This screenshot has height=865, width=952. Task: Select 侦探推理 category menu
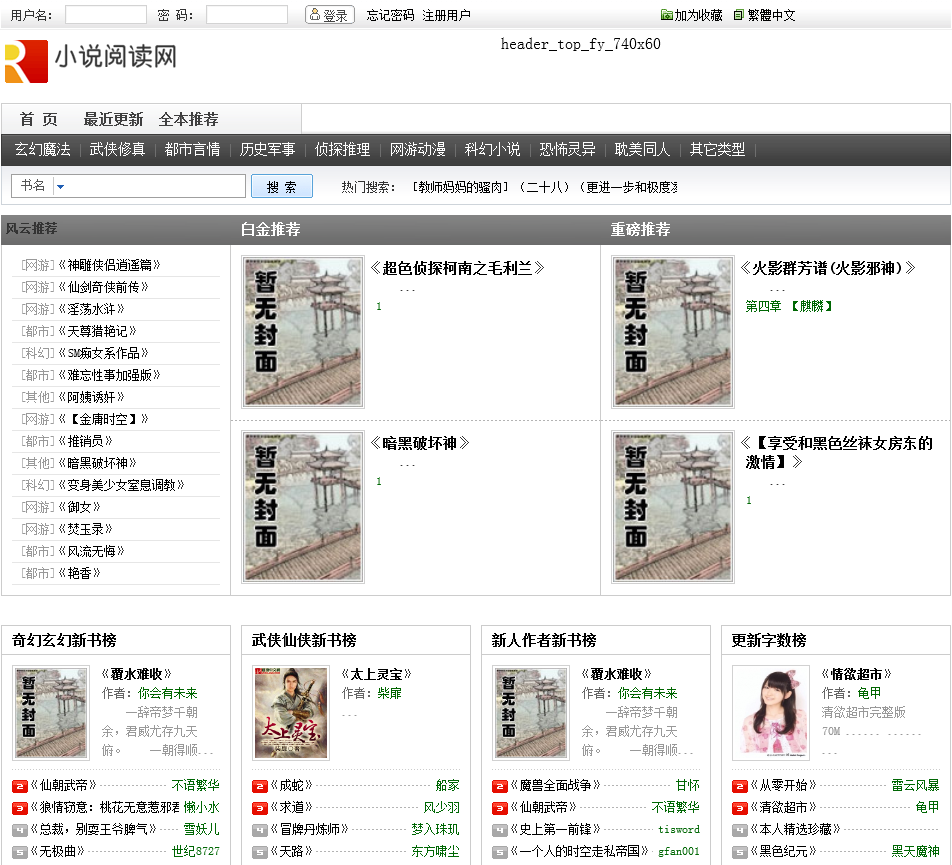pos(342,149)
